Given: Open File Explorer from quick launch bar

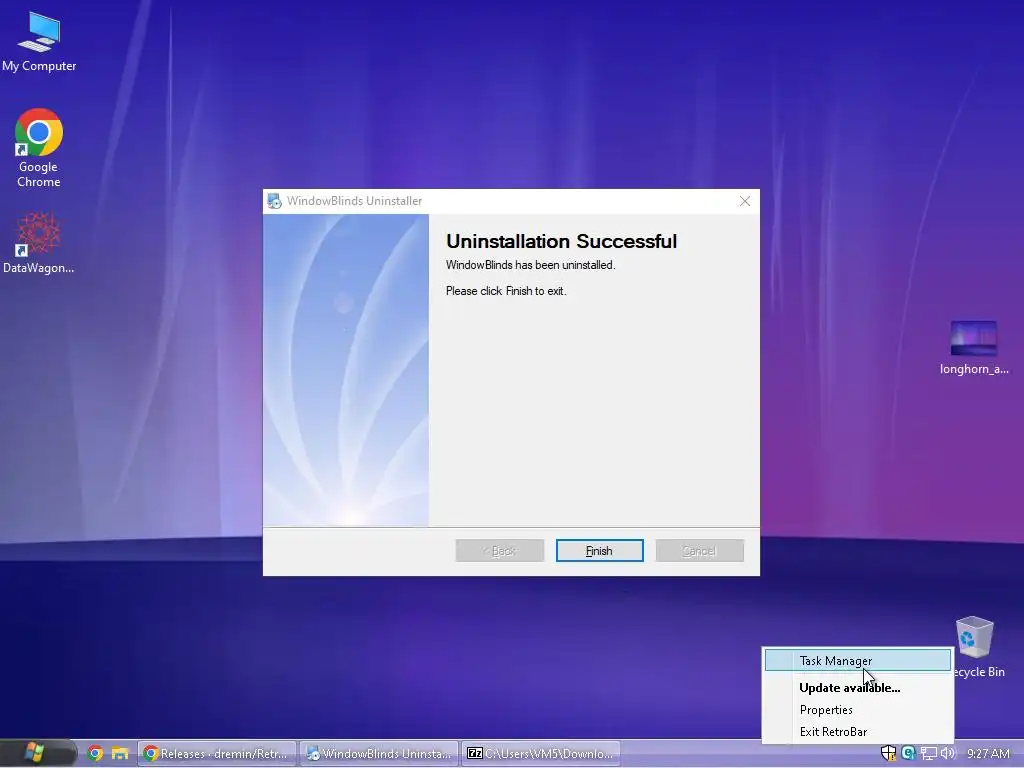Looking at the screenshot, I should tap(120, 754).
